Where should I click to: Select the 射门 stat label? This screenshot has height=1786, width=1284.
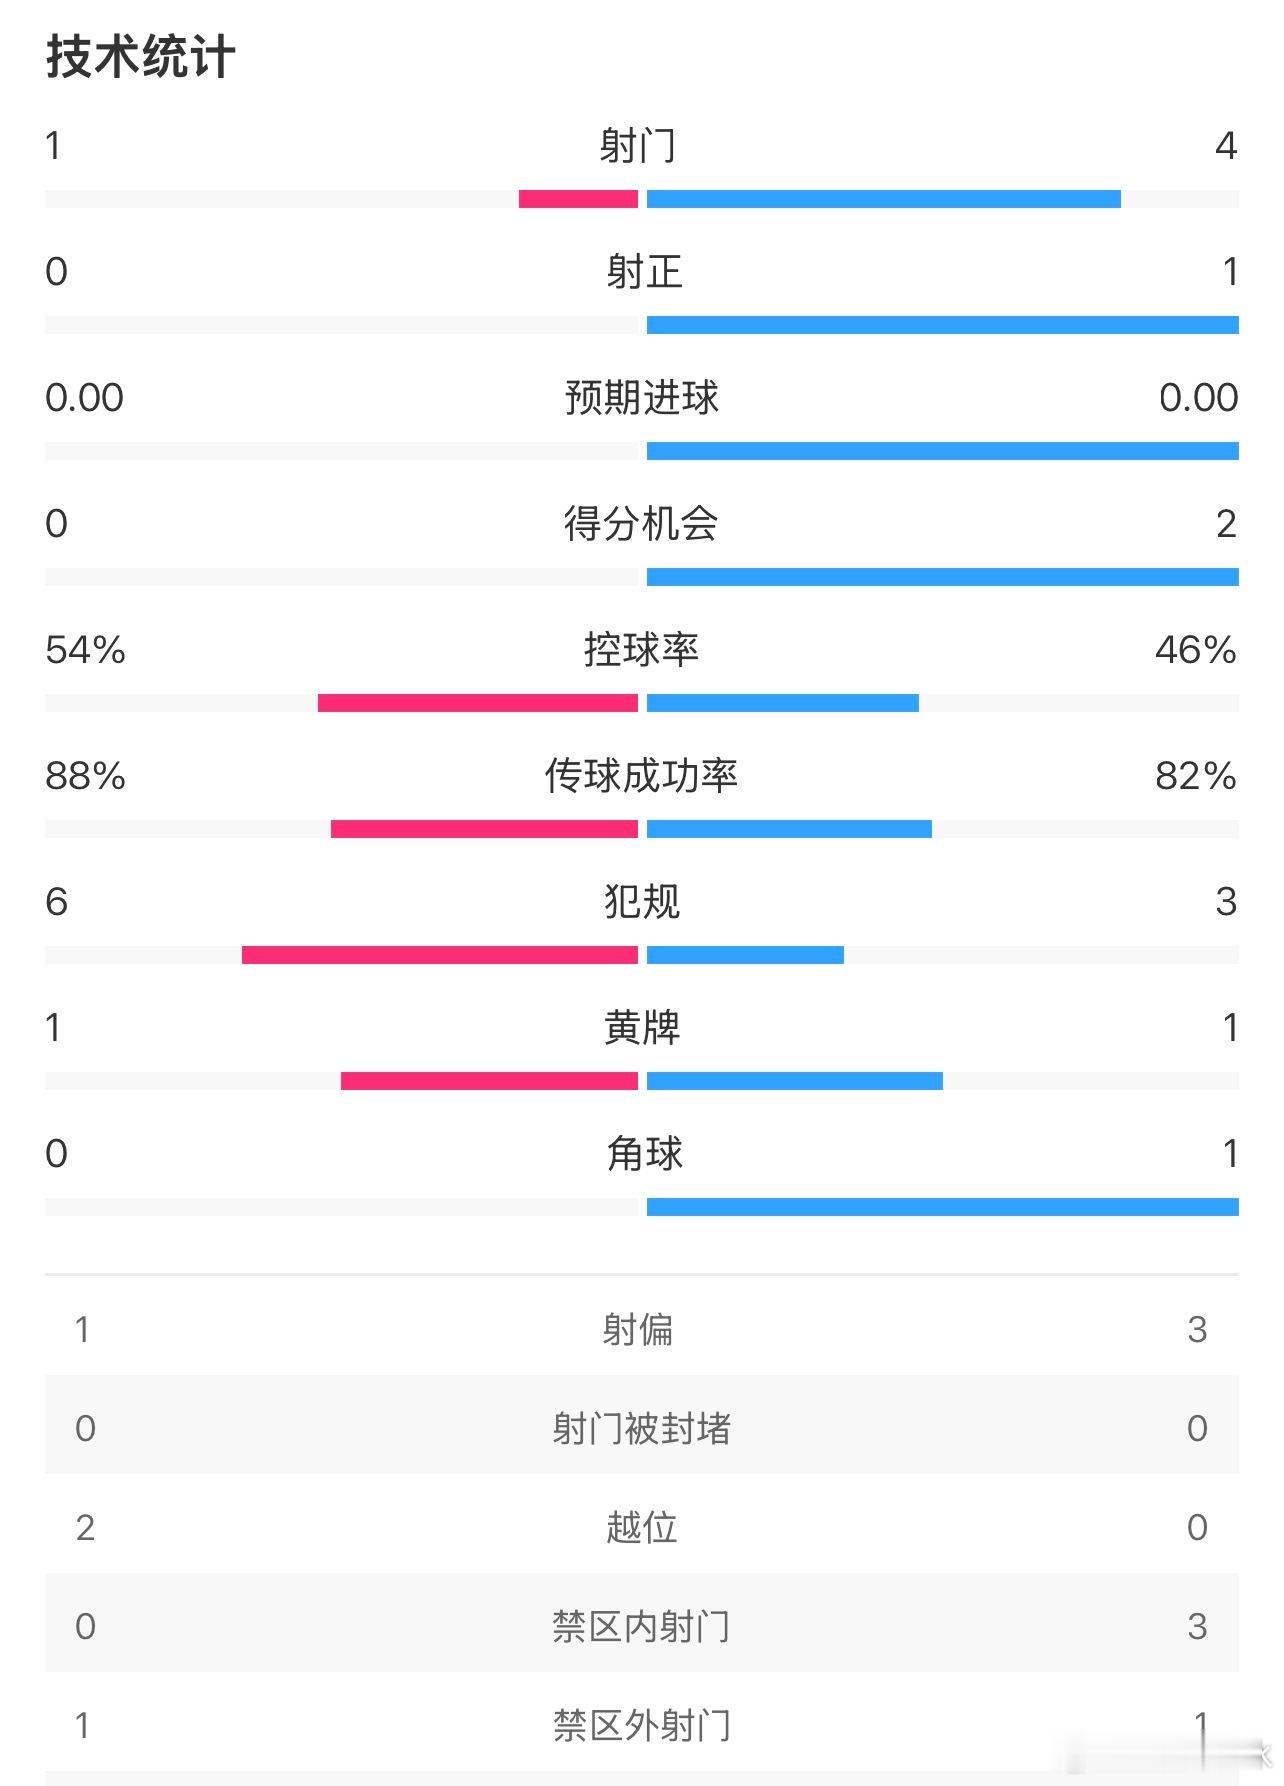point(638,146)
